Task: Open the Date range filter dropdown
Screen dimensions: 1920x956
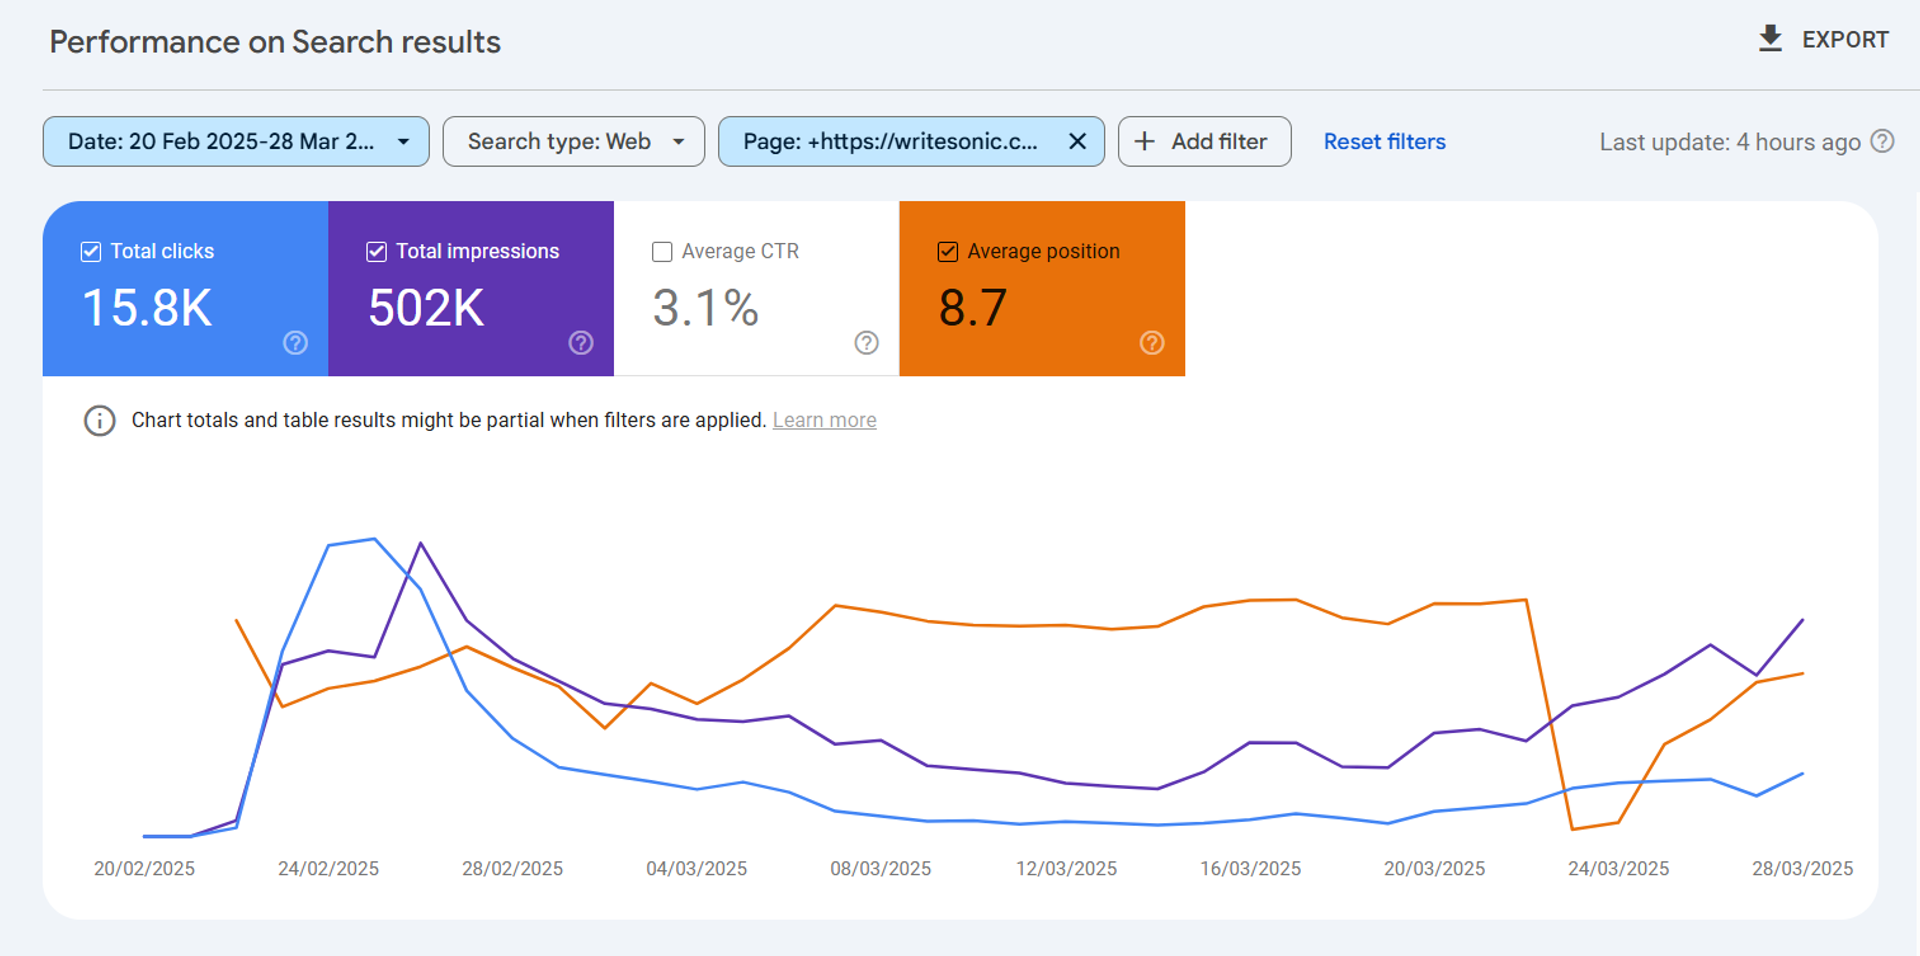Action: 236,141
